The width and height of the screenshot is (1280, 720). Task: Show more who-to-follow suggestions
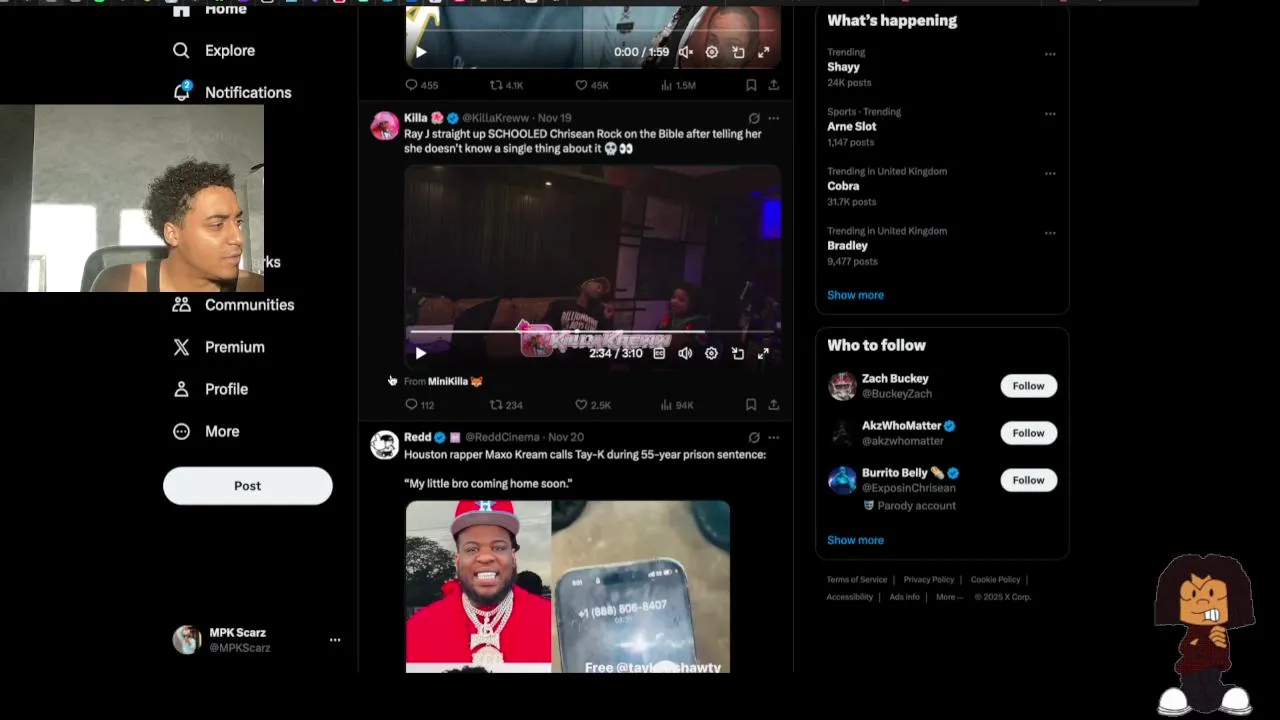pyautogui.click(x=855, y=540)
